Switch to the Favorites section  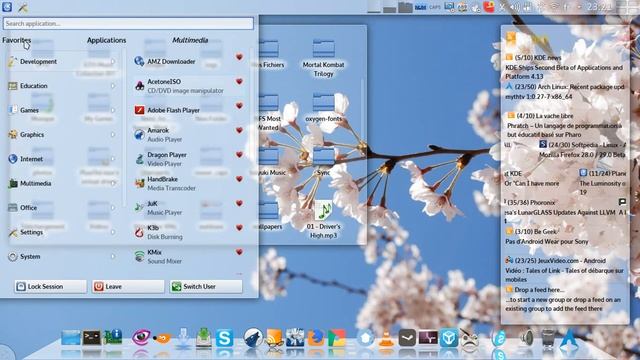16,40
